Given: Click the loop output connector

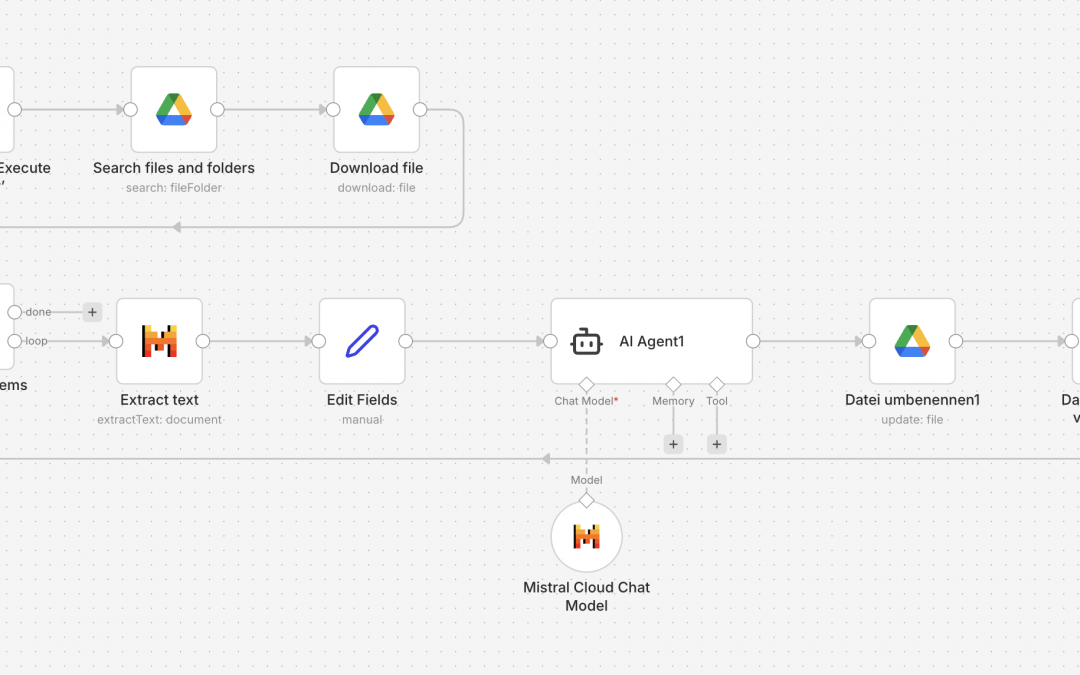Looking at the screenshot, I should point(14,341).
